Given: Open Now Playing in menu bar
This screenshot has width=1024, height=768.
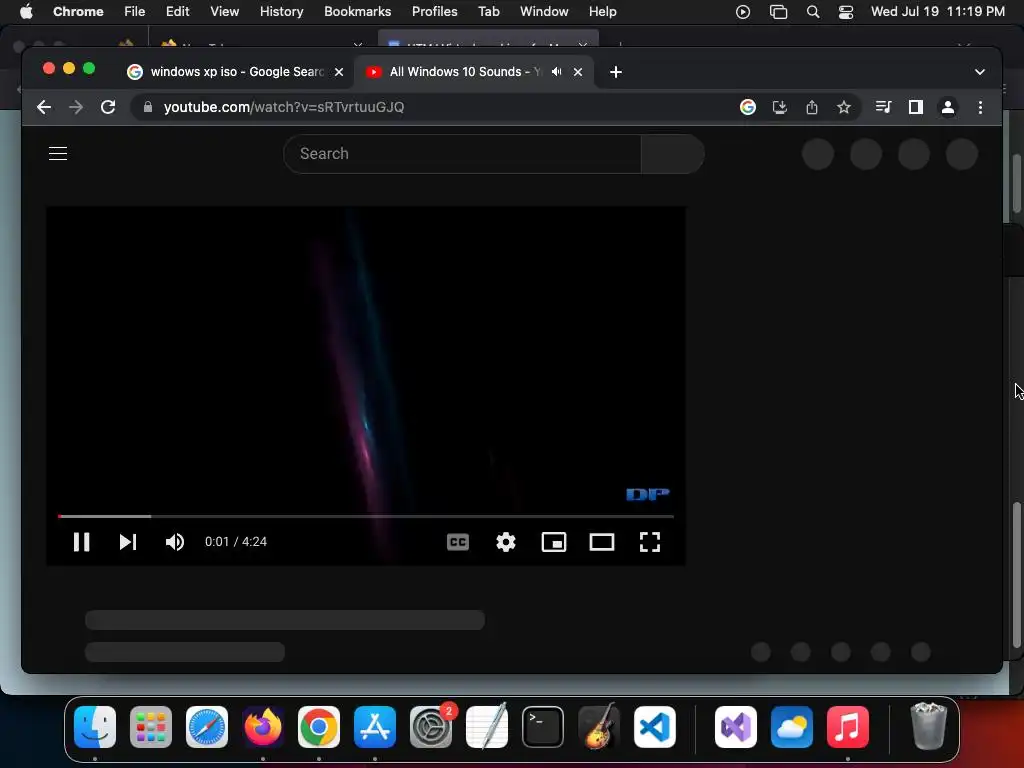Looking at the screenshot, I should (743, 12).
